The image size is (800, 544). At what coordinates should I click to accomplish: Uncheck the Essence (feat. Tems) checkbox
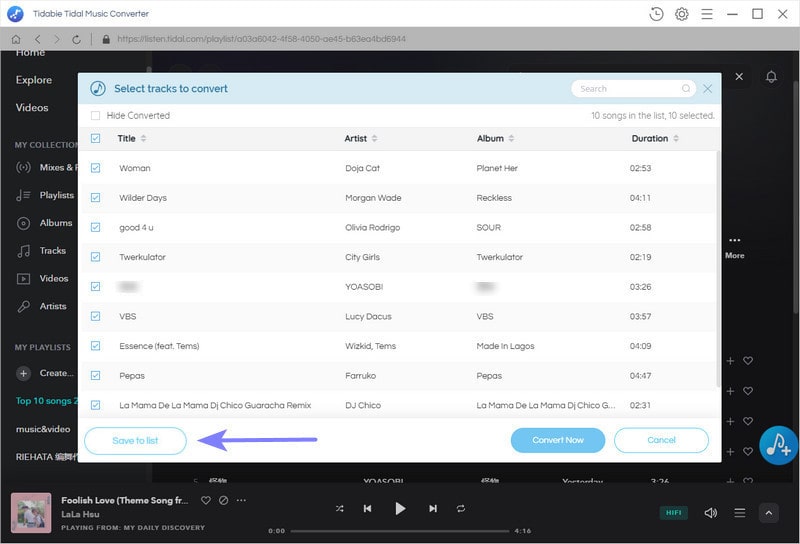point(95,345)
